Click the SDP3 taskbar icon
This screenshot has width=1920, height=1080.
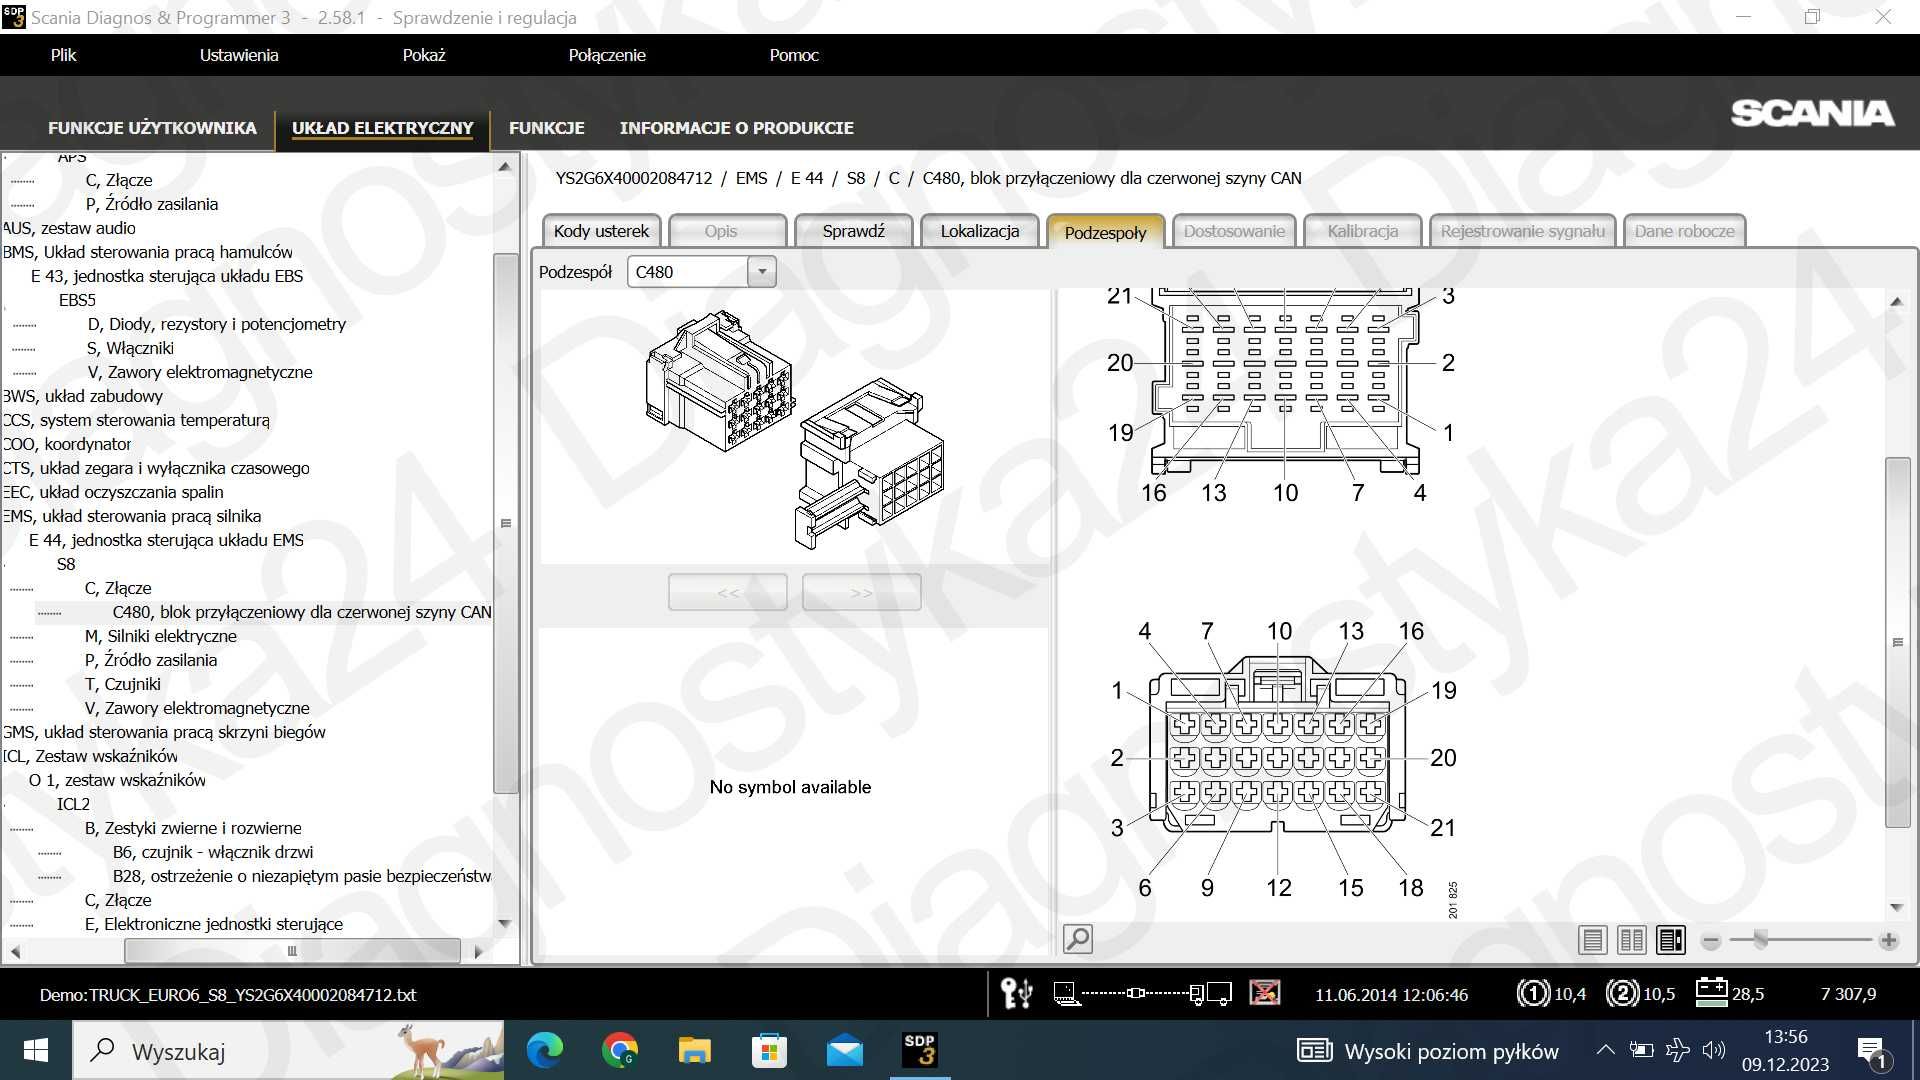(x=920, y=1050)
